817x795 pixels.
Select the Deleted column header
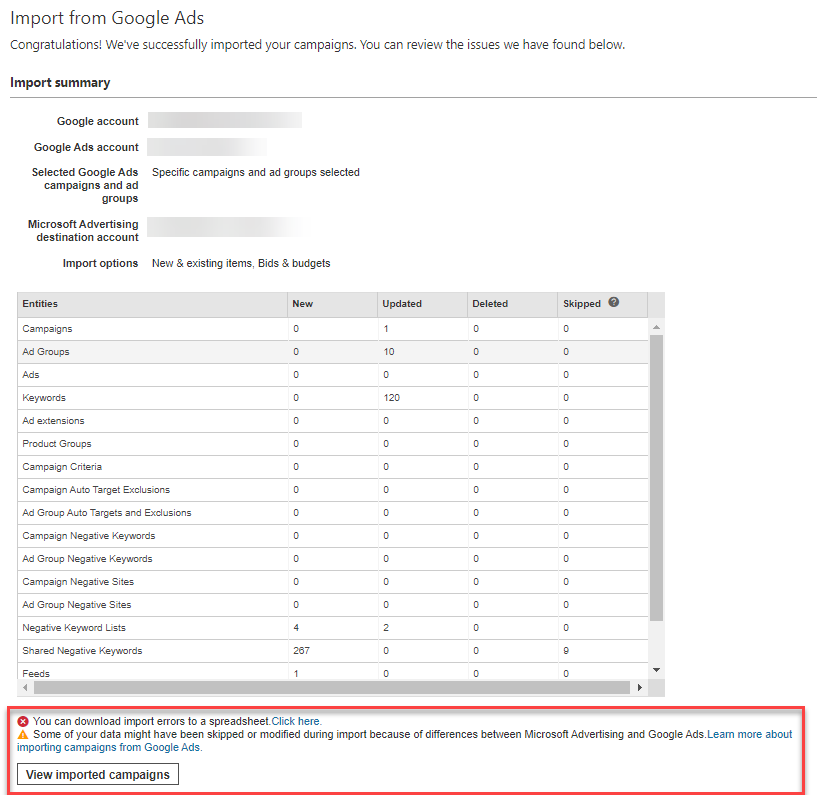490,304
